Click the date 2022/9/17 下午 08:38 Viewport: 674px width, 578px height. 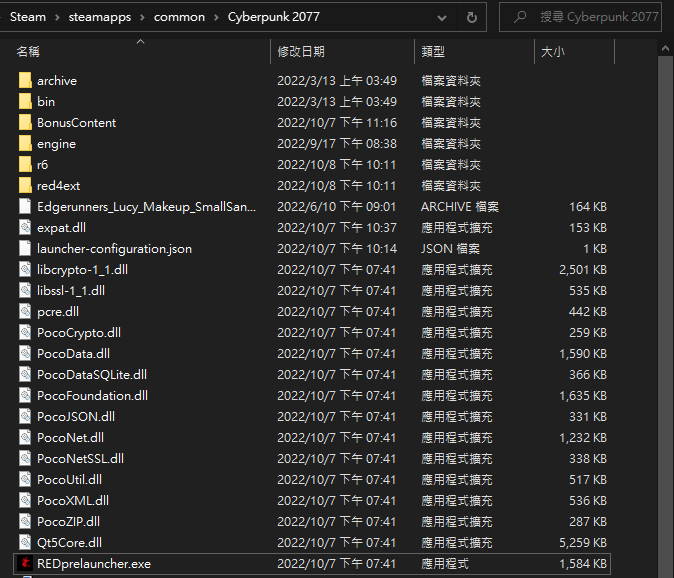(x=337, y=144)
